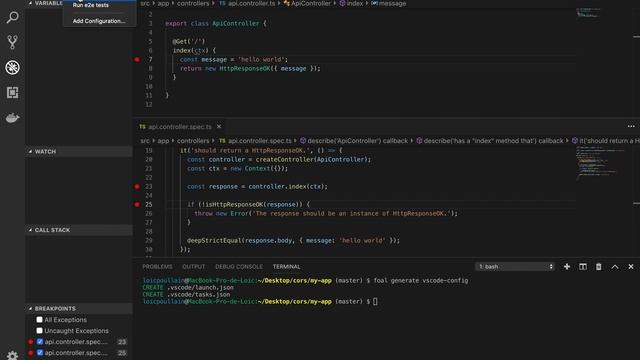This screenshot has width=640, height=360.
Task: Select the Run e2e tests configuration
Action: pos(91,5)
